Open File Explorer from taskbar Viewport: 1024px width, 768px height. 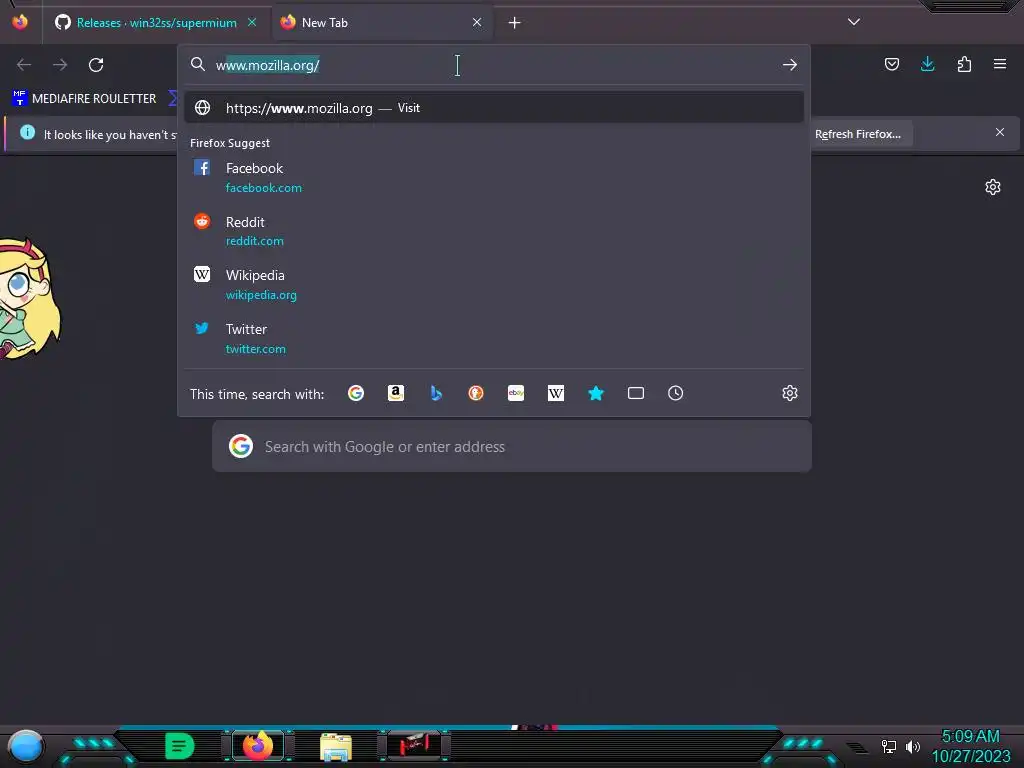tap(336, 746)
